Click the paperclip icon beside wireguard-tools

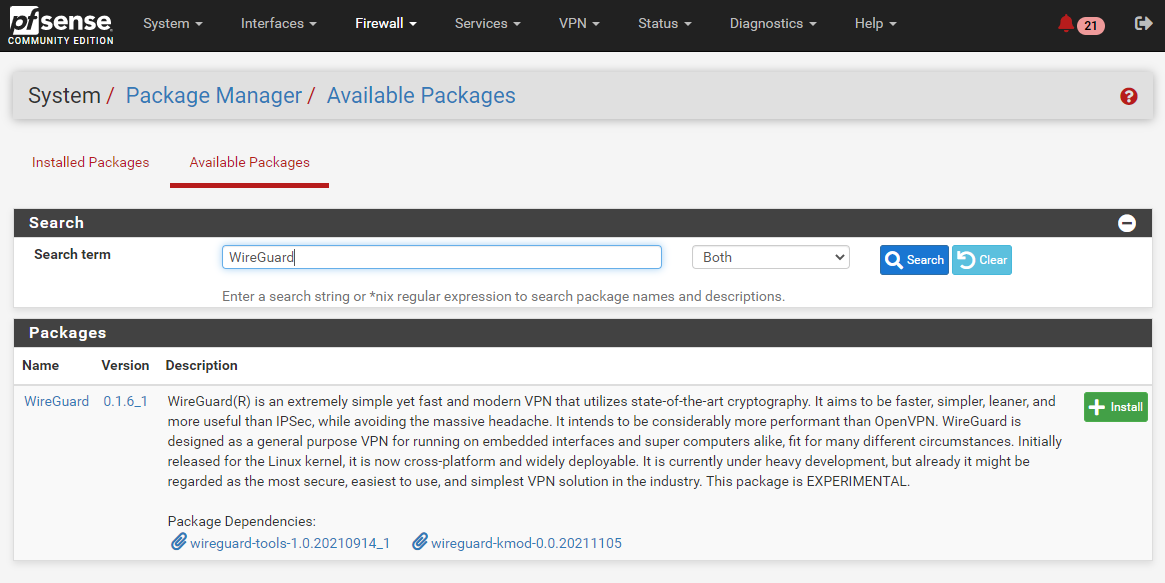tap(179, 542)
